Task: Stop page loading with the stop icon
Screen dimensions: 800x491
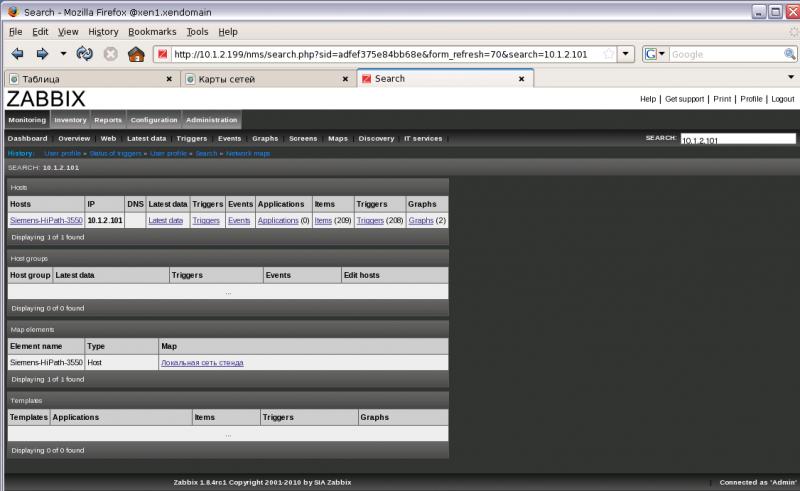Action: tap(111, 54)
